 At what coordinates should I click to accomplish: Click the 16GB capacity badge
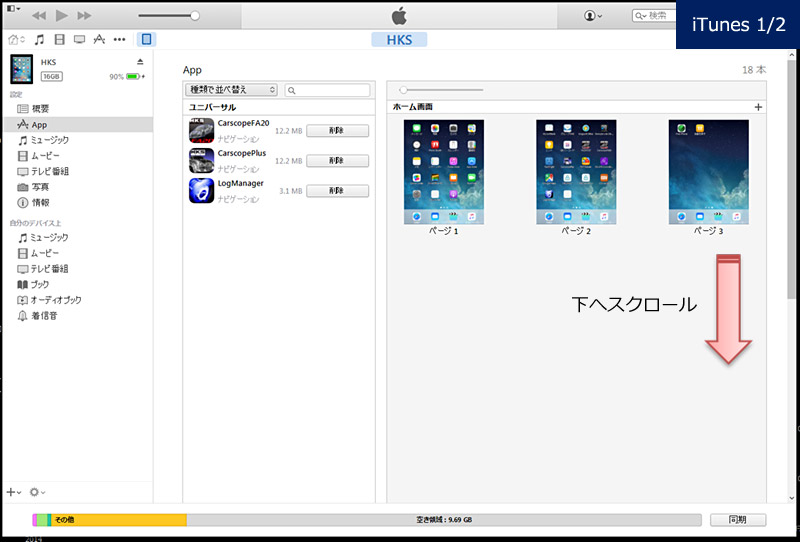click(x=51, y=77)
